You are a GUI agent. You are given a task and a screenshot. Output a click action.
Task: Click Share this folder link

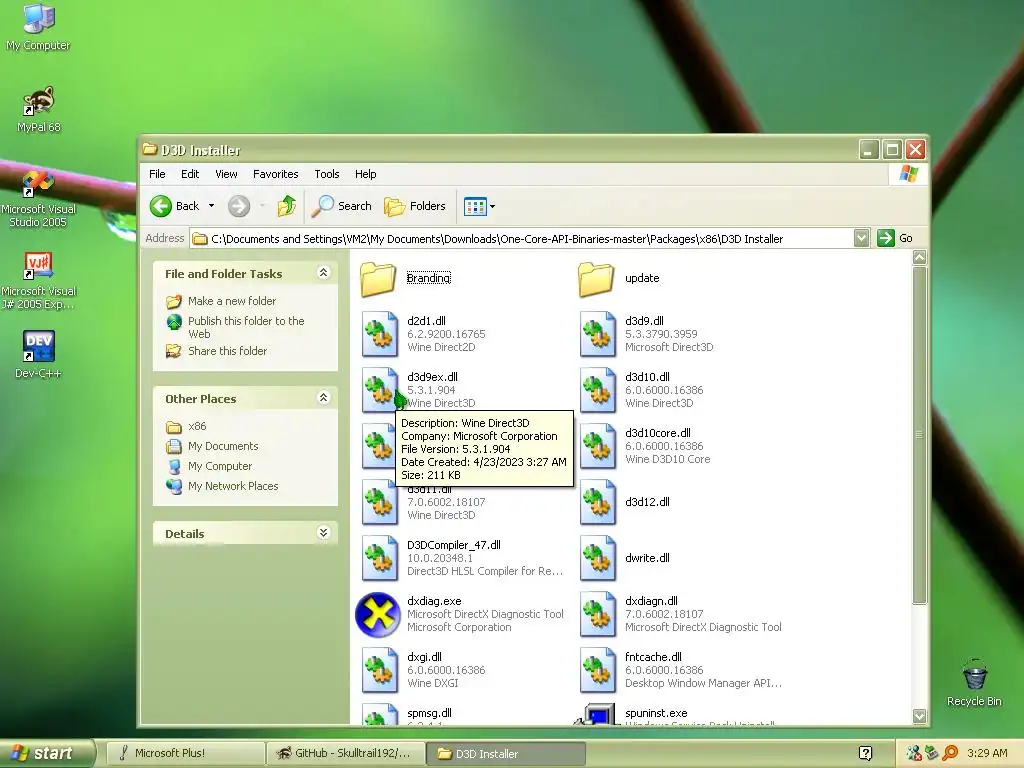(x=227, y=351)
